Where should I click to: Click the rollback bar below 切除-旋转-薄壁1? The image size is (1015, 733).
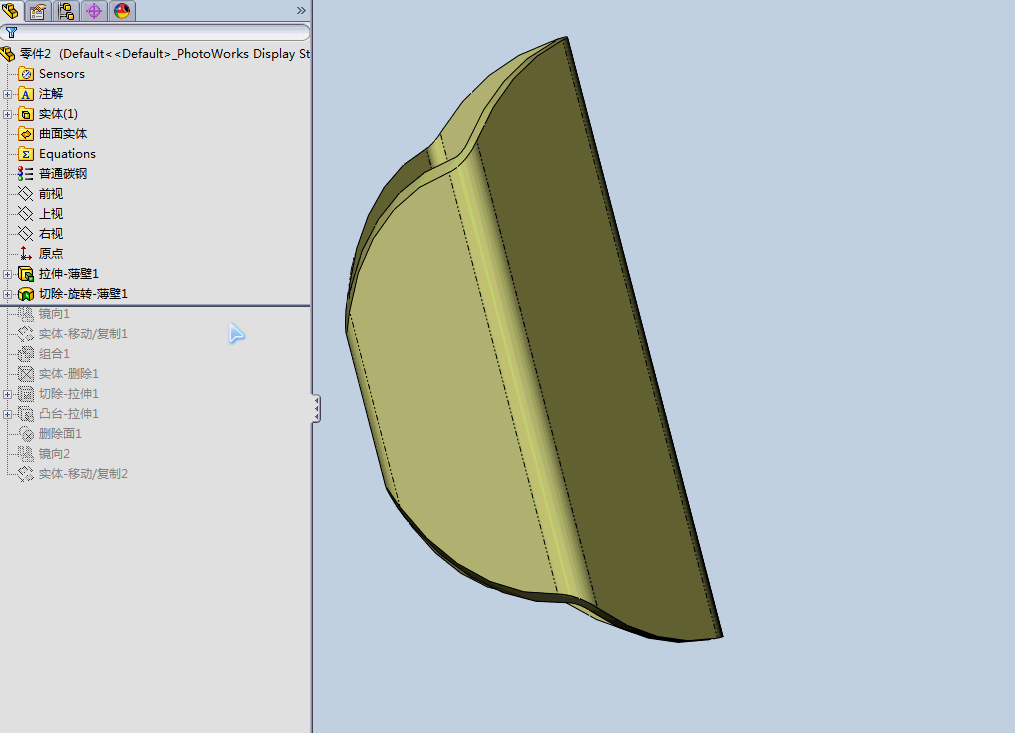coord(155,305)
